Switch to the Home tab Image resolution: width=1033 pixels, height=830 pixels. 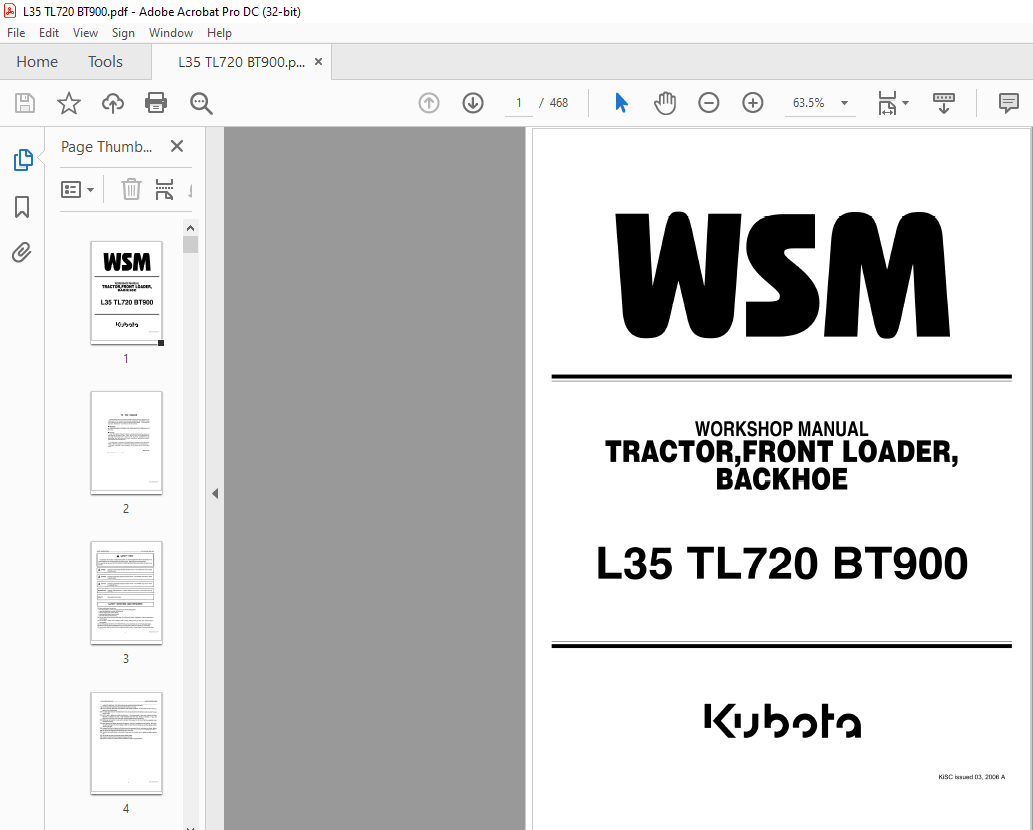[x=37, y=62]
